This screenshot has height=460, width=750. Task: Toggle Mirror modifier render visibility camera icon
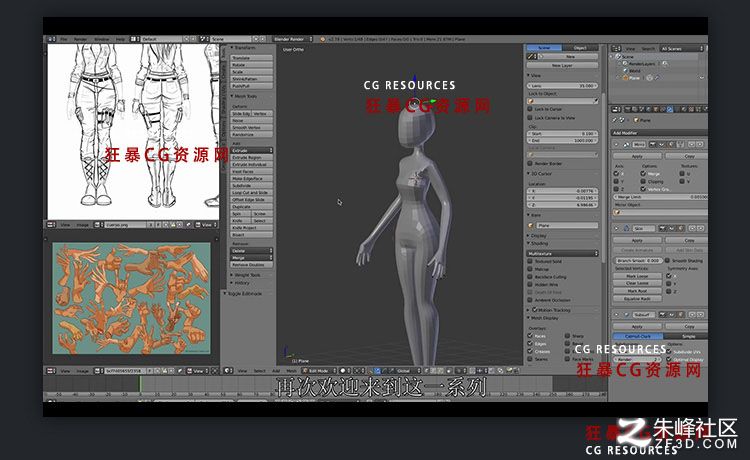(x=651, y=144)
